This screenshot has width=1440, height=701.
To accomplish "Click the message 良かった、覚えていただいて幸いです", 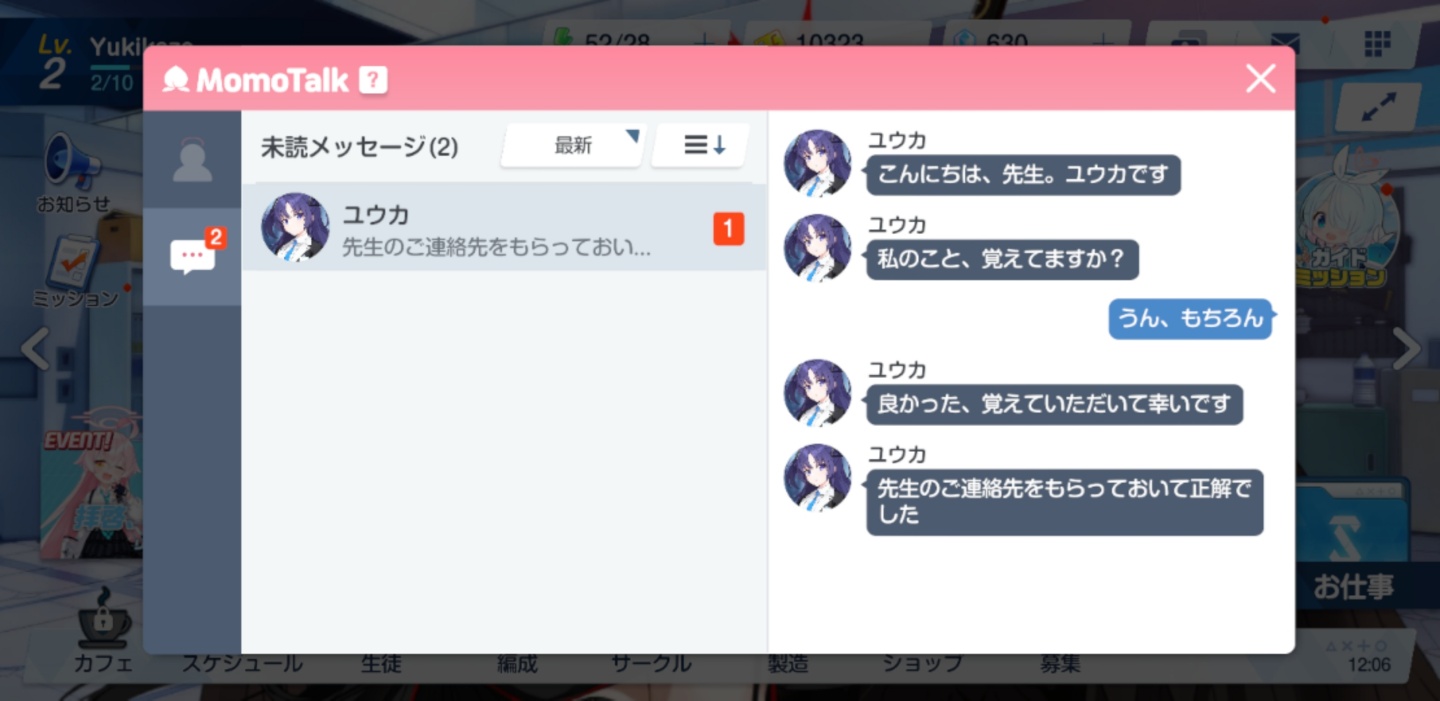I will point(1054,405).
